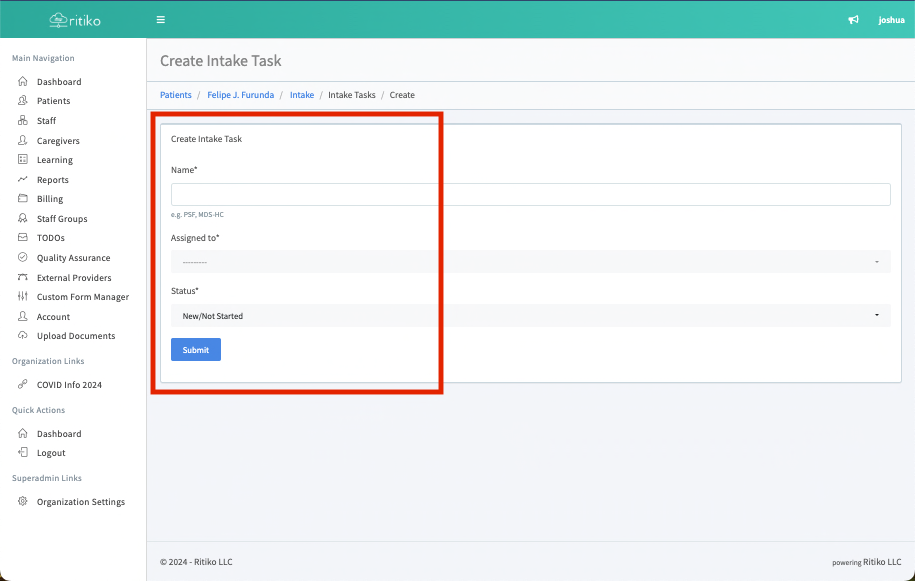Click the Dashboard home icon in Main Navigation

(23, 82)
